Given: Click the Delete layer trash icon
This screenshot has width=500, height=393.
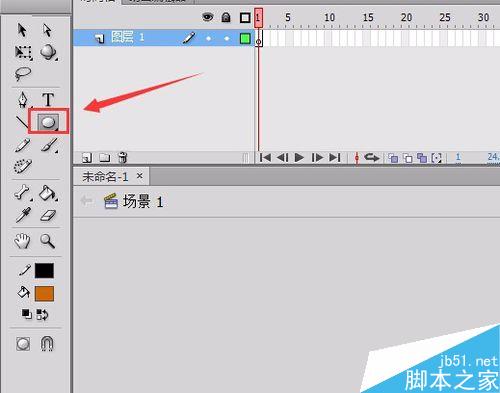Looking at the screenshot, I should (x=122, y=157).
